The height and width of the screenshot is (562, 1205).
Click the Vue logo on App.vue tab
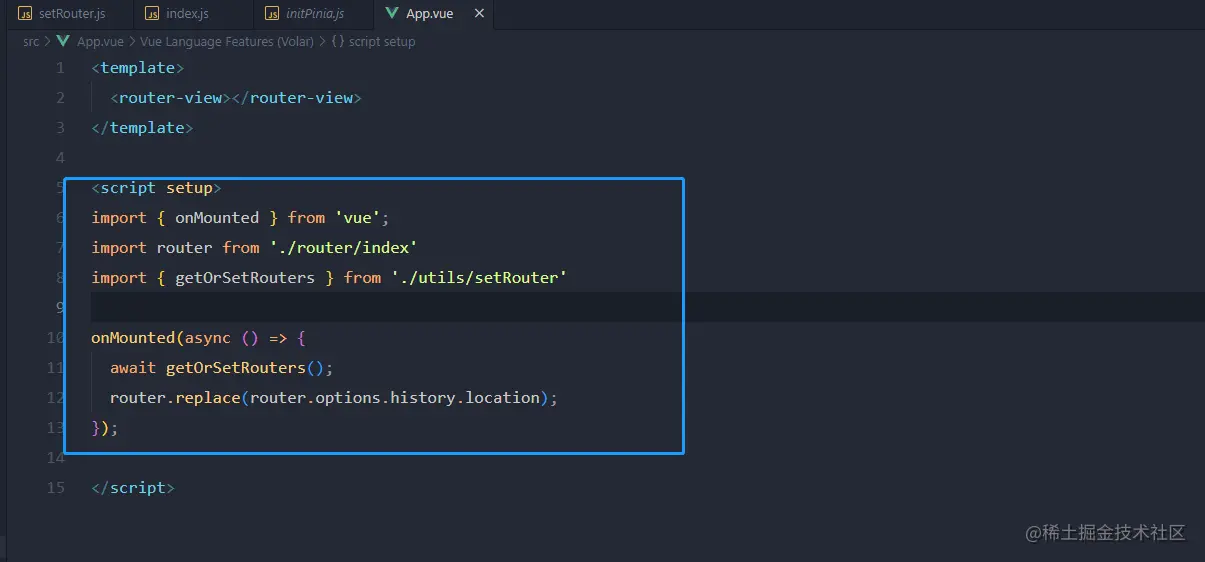pos(392,14)
